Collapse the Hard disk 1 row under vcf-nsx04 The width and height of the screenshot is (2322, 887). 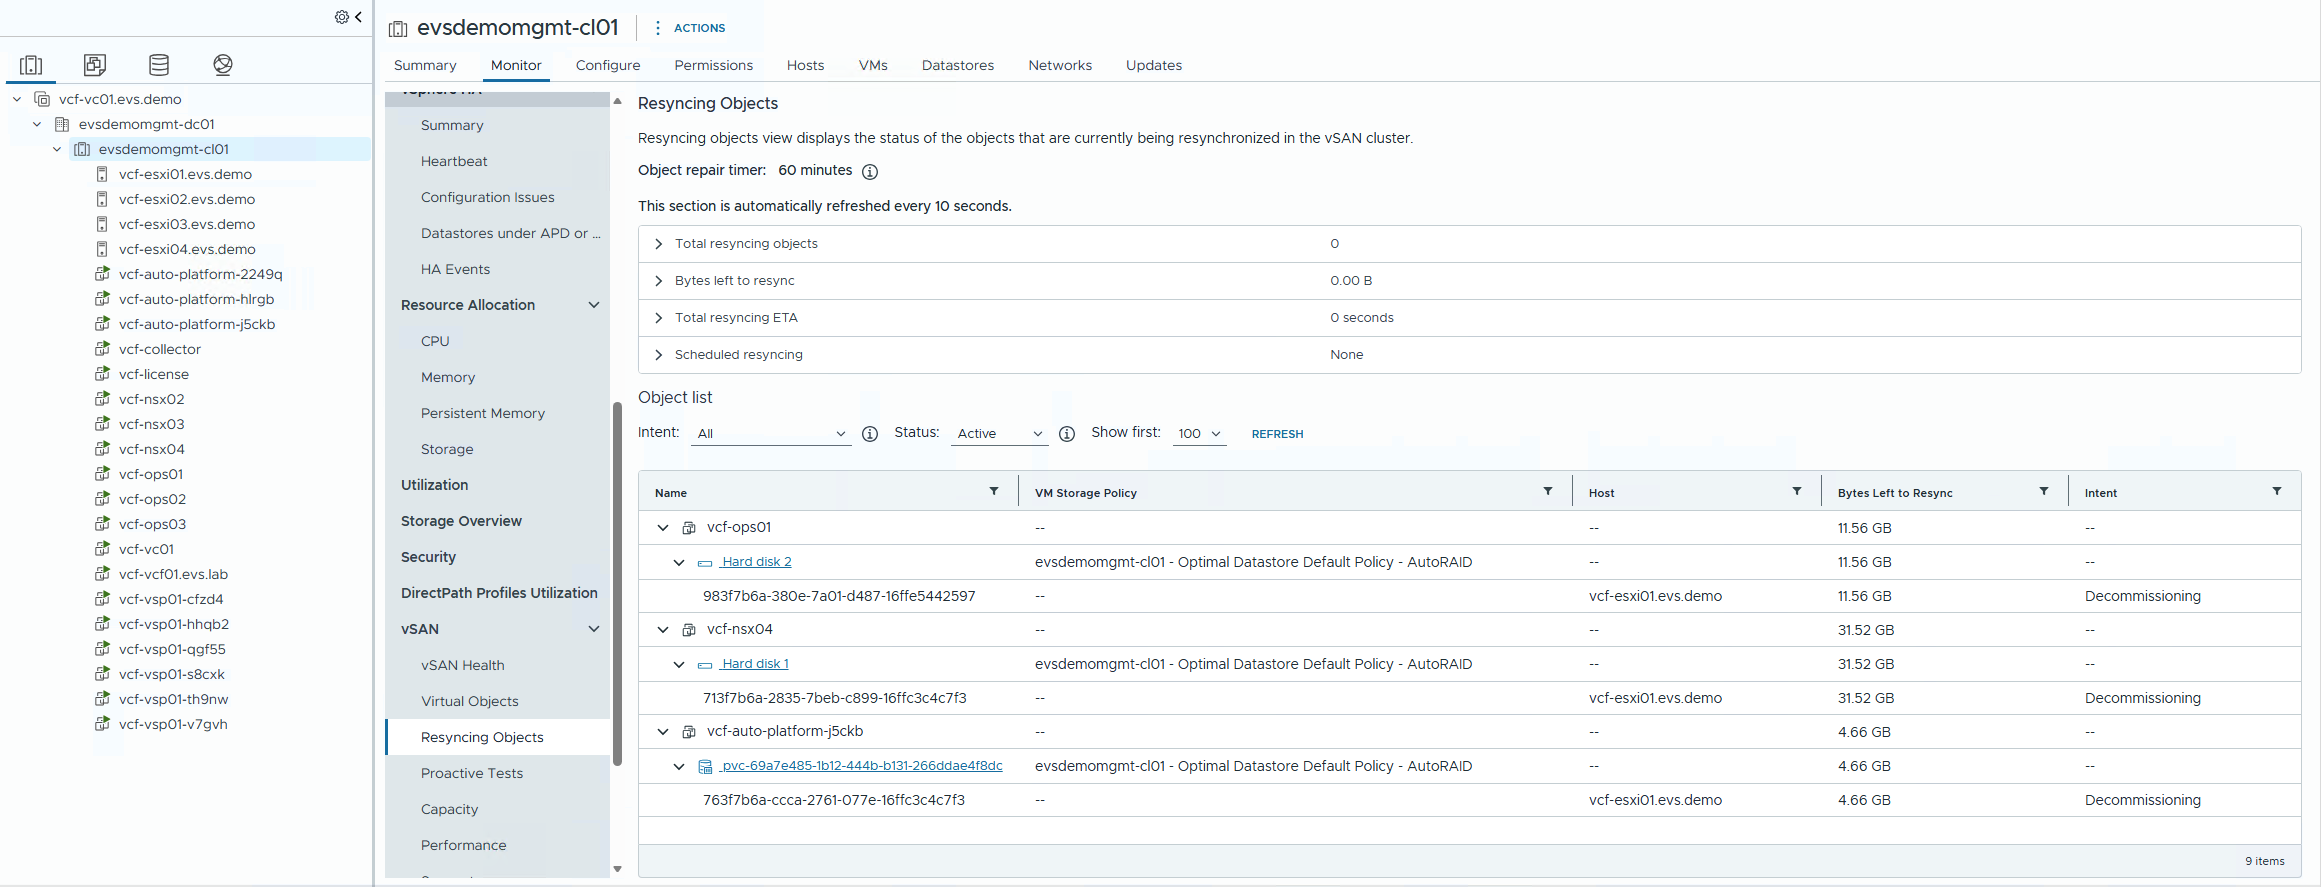tap(679, 665)
